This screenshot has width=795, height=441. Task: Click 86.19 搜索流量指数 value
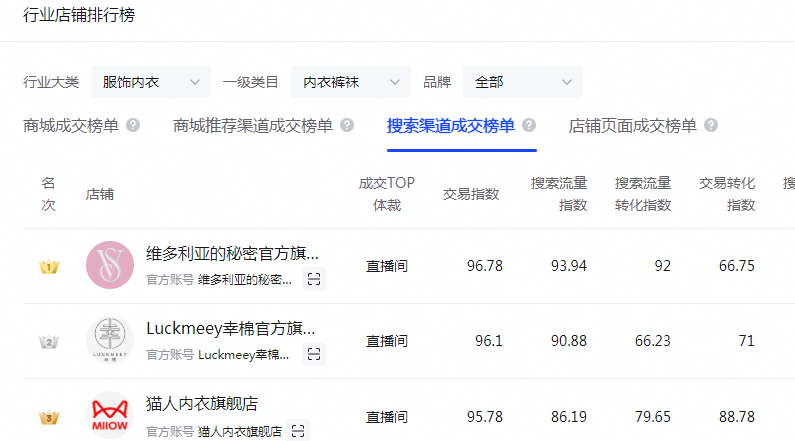569,417
